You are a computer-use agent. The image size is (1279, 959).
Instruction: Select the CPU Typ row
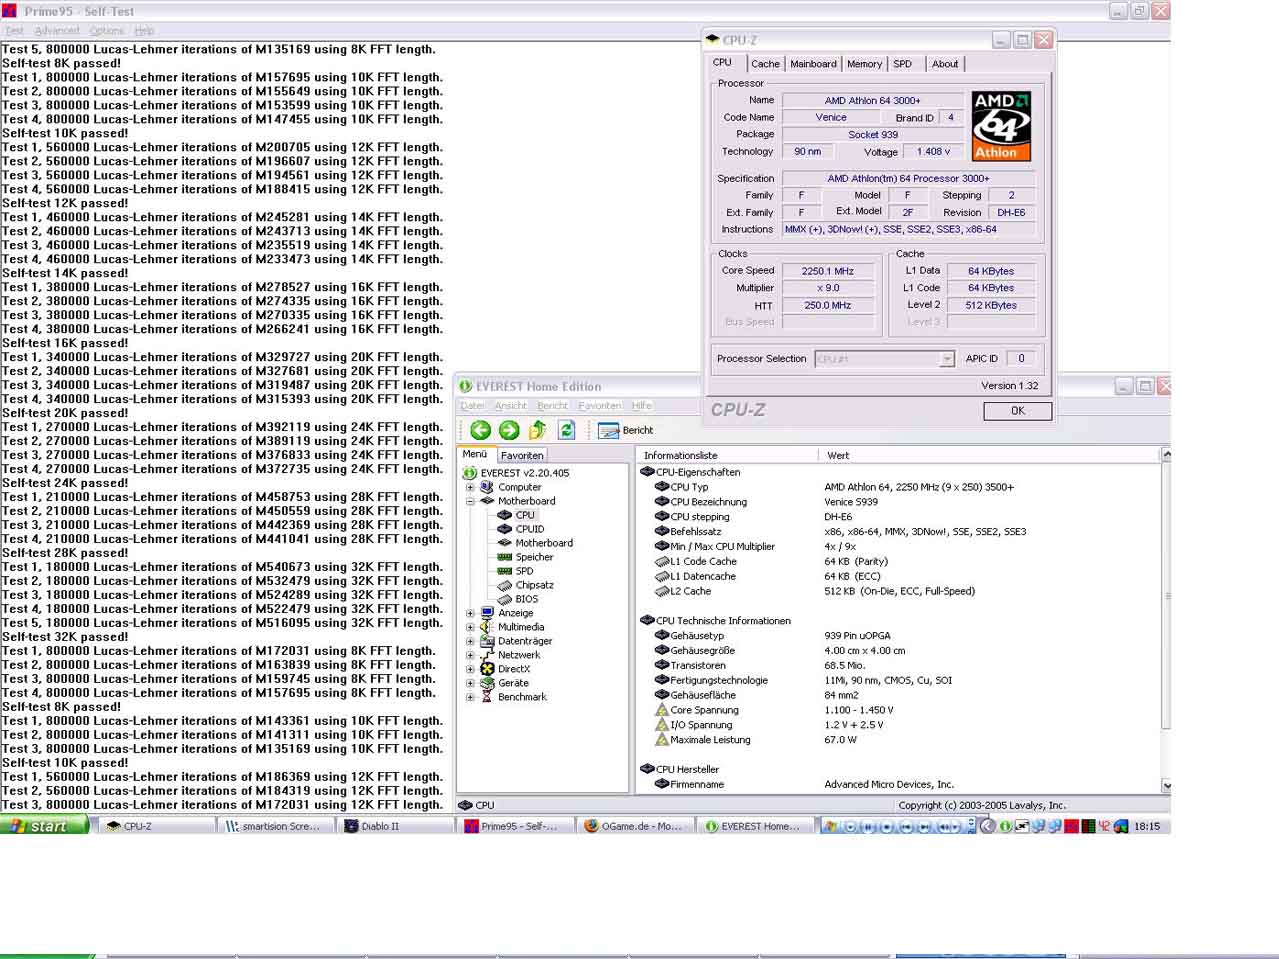pyautogui.click(x=898, y=487)
